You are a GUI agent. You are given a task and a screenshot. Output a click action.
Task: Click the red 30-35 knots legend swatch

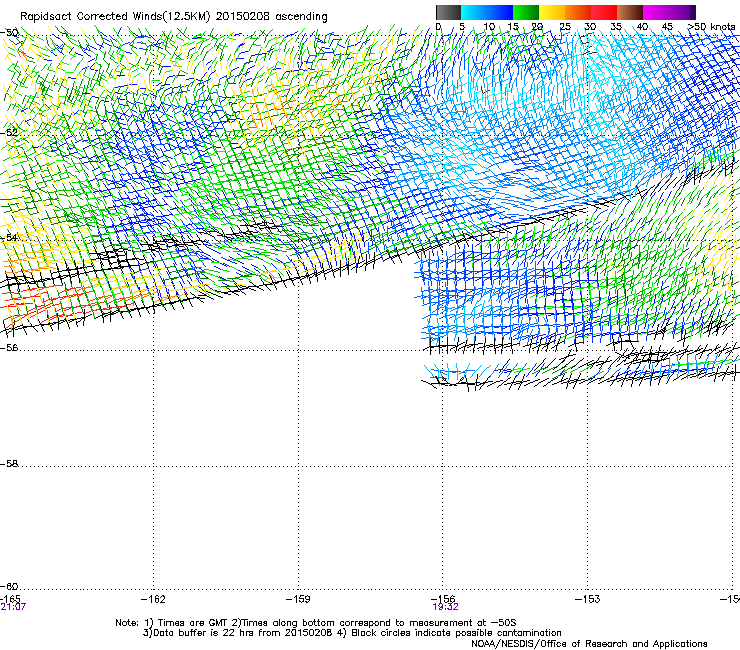(604, 12)
